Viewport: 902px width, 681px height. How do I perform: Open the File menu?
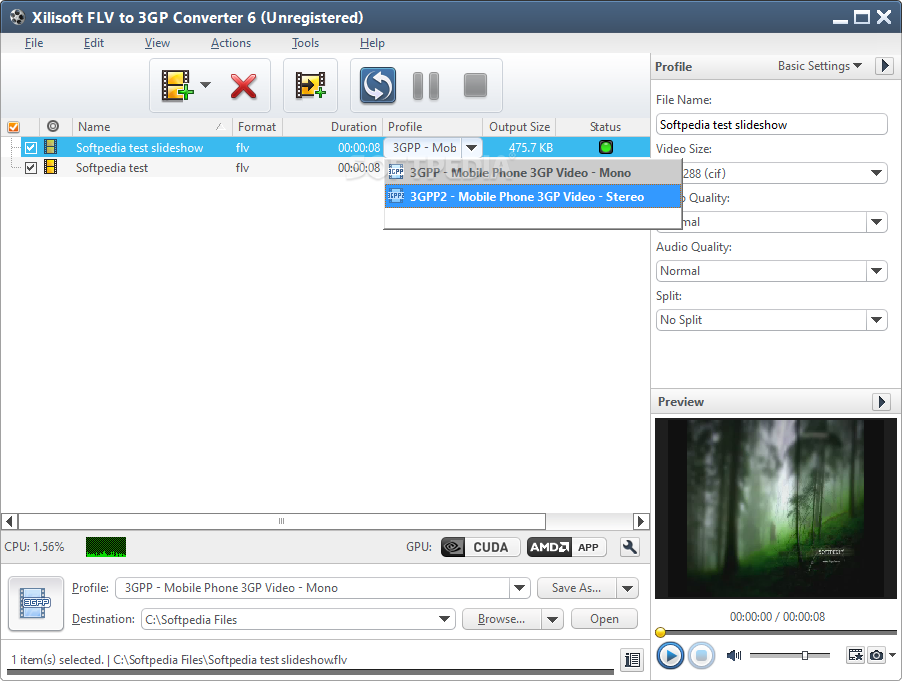[34, 43]
